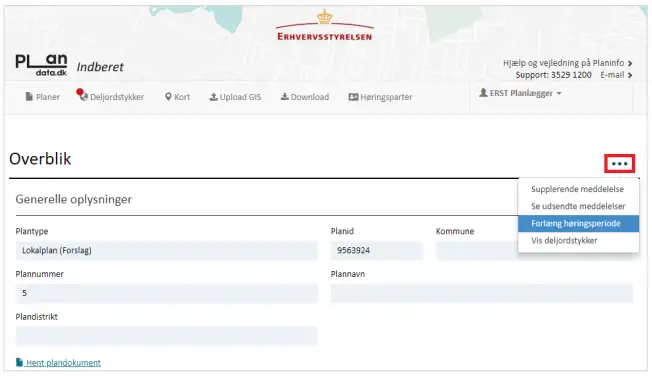Click the Planer document icon
This screenshot has height=376, width=652.
click(29, 96)
